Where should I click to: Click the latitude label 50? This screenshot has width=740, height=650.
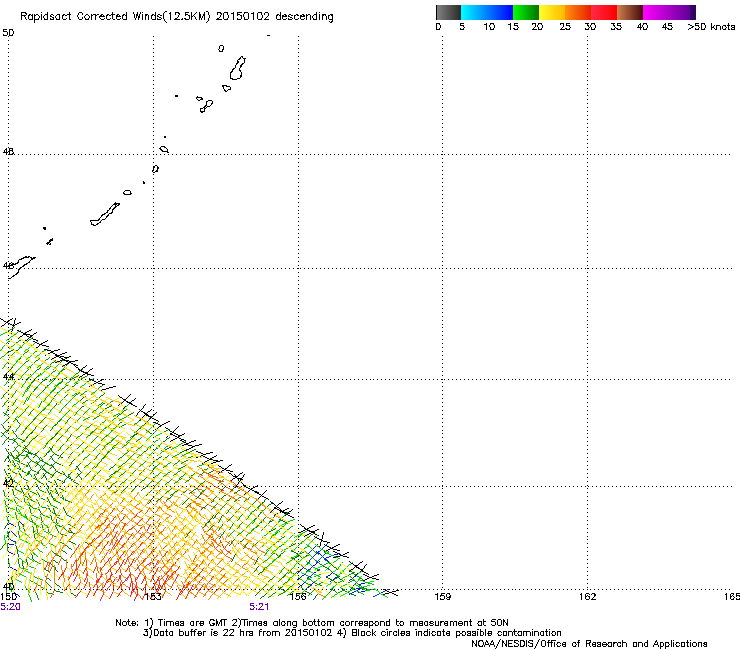[8, 33]
